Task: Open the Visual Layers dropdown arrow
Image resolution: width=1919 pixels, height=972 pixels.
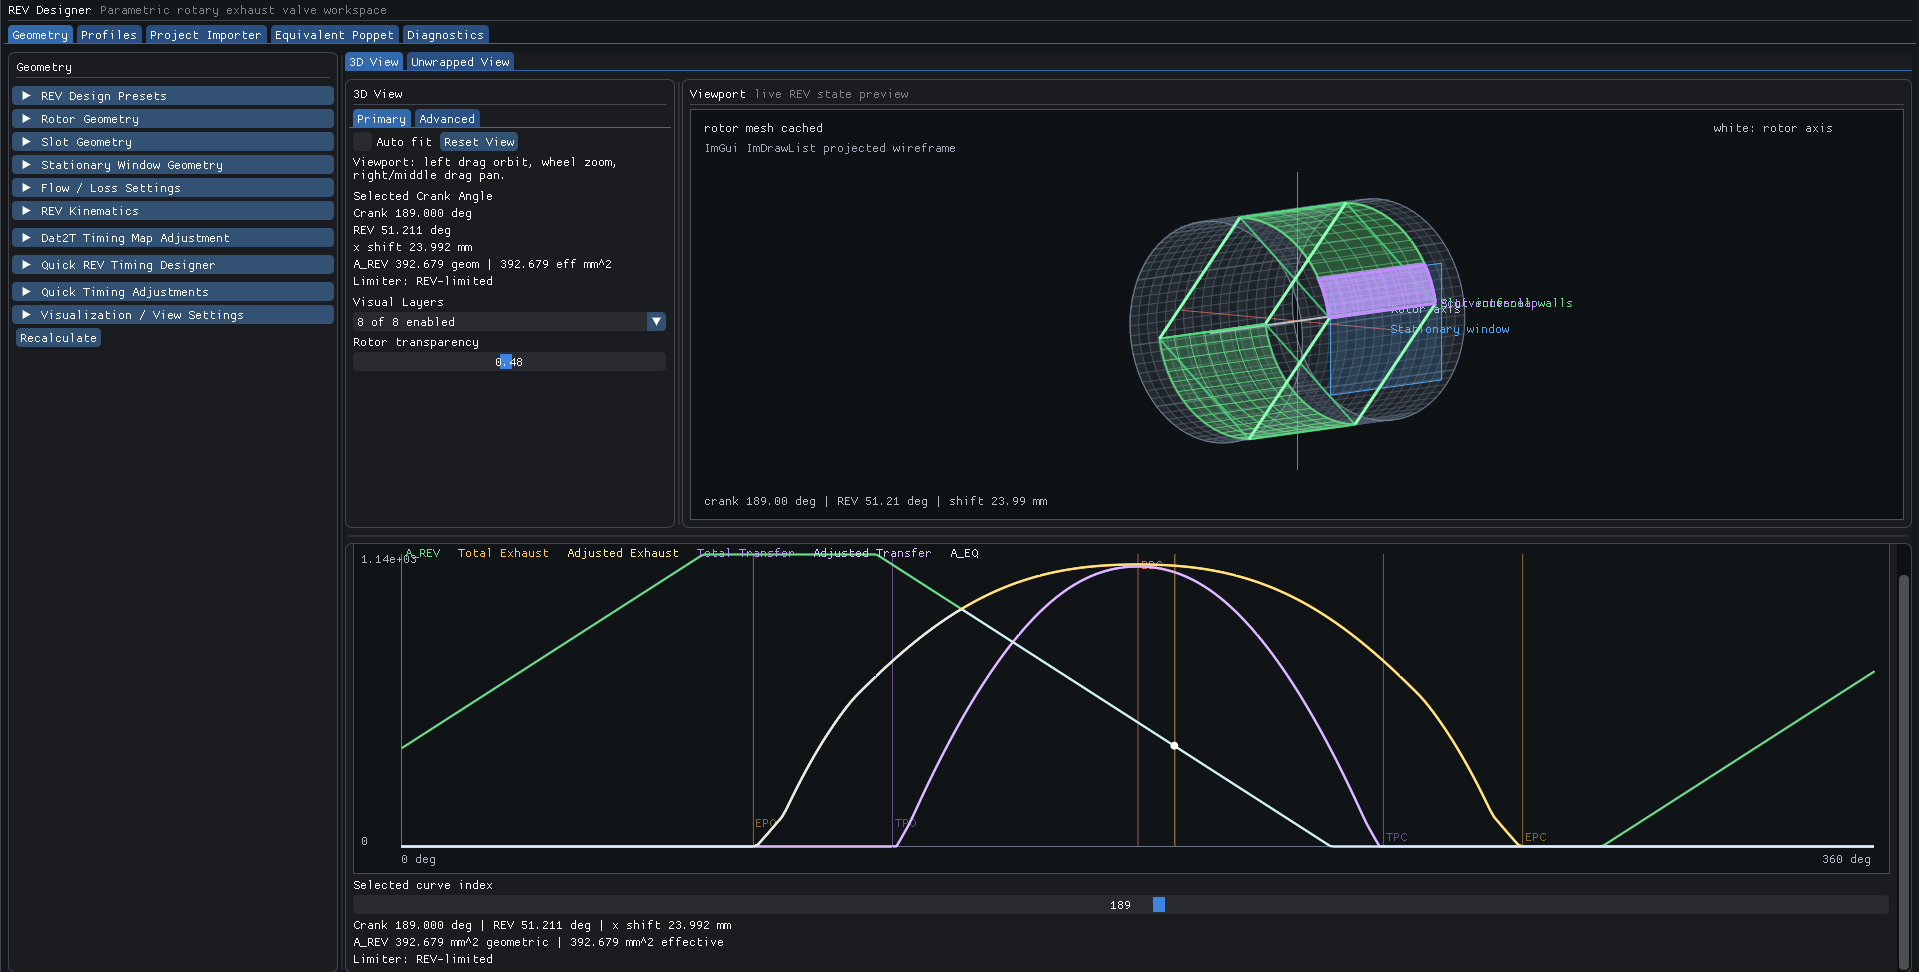Action: pos(656,322)
